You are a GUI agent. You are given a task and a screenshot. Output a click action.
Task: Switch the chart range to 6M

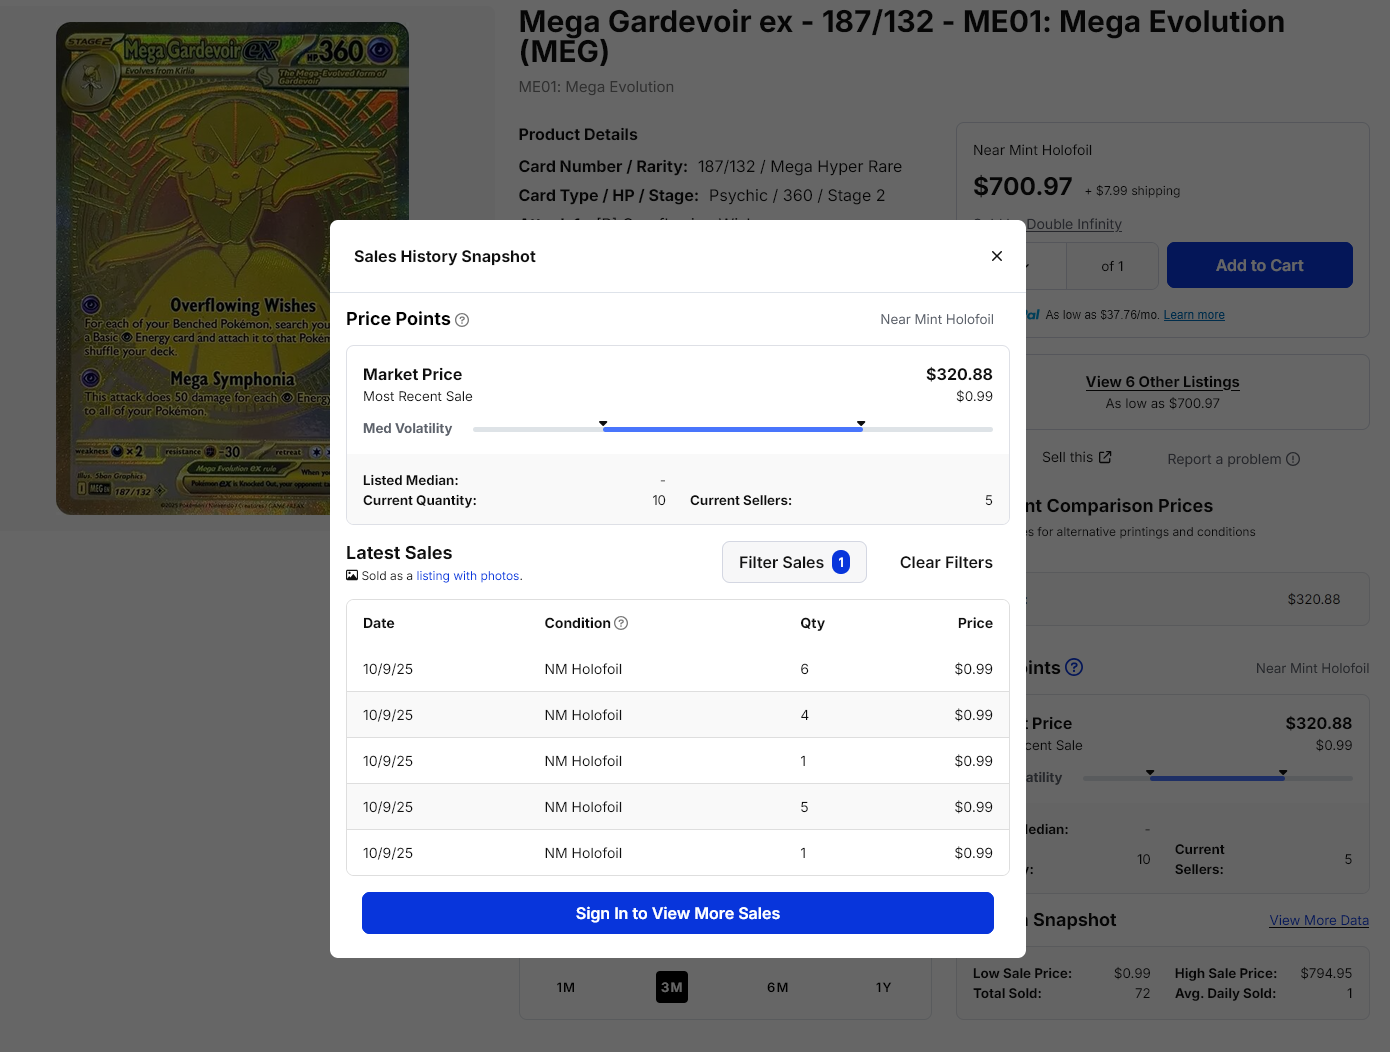(778, 987)
